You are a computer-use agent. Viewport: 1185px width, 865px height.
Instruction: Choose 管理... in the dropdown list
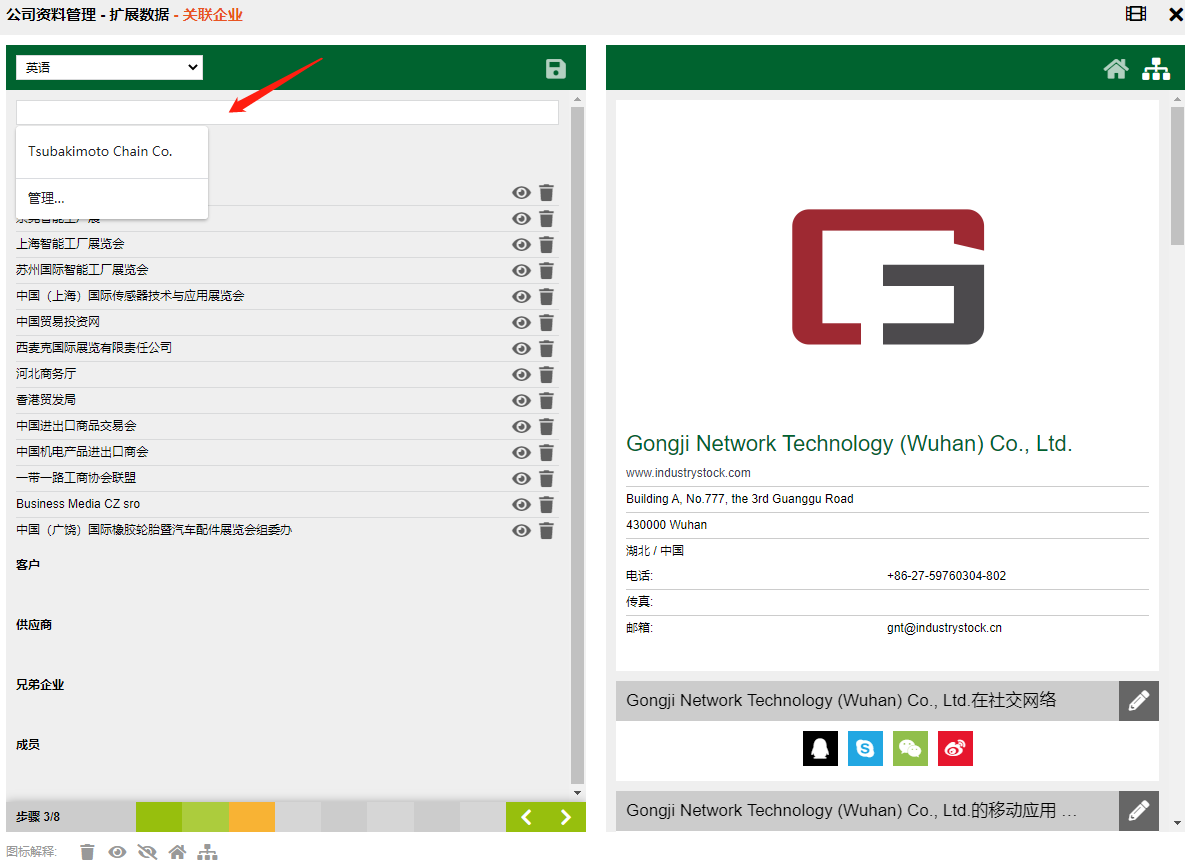coord(46,198)
